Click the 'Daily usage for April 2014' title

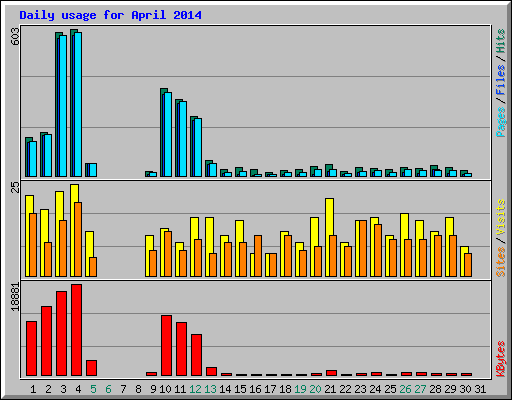(110, 15)
